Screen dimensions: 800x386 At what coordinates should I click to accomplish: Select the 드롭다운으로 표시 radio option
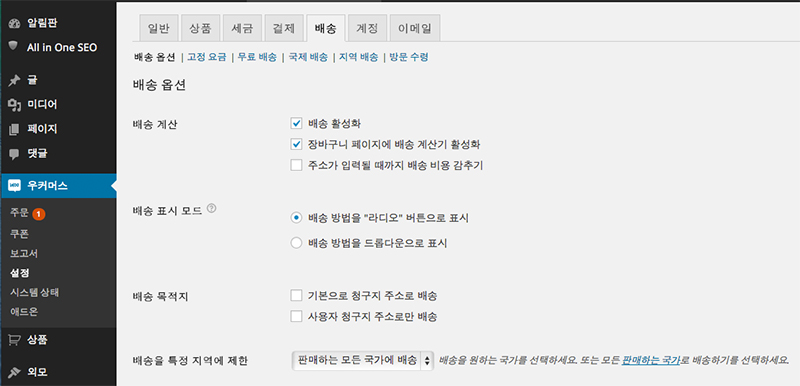(x=296, y=243)
